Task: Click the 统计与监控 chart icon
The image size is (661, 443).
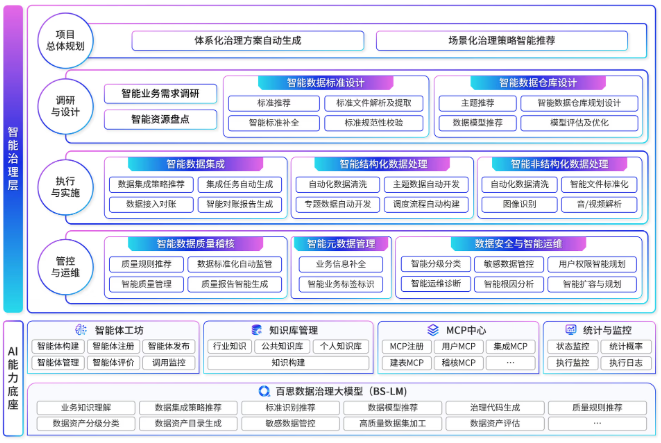Action: point(571,330)
